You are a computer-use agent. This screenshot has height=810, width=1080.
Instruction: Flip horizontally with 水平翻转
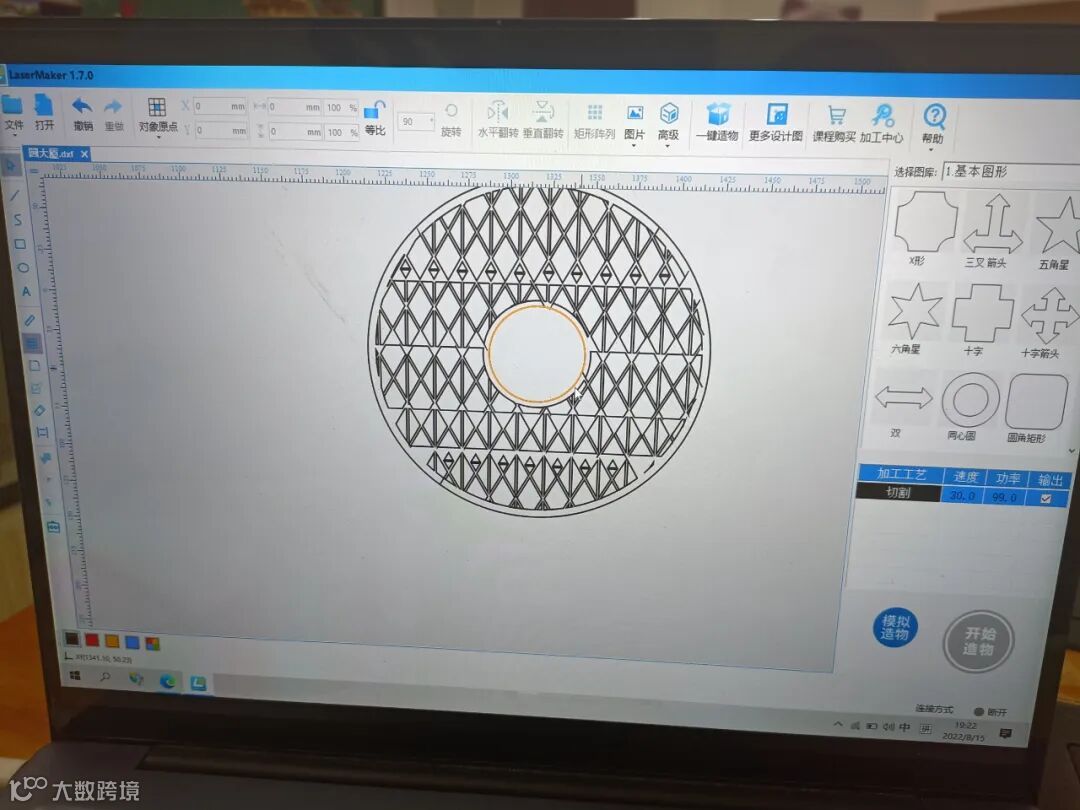pyautogui.click(x=497, y=112)
